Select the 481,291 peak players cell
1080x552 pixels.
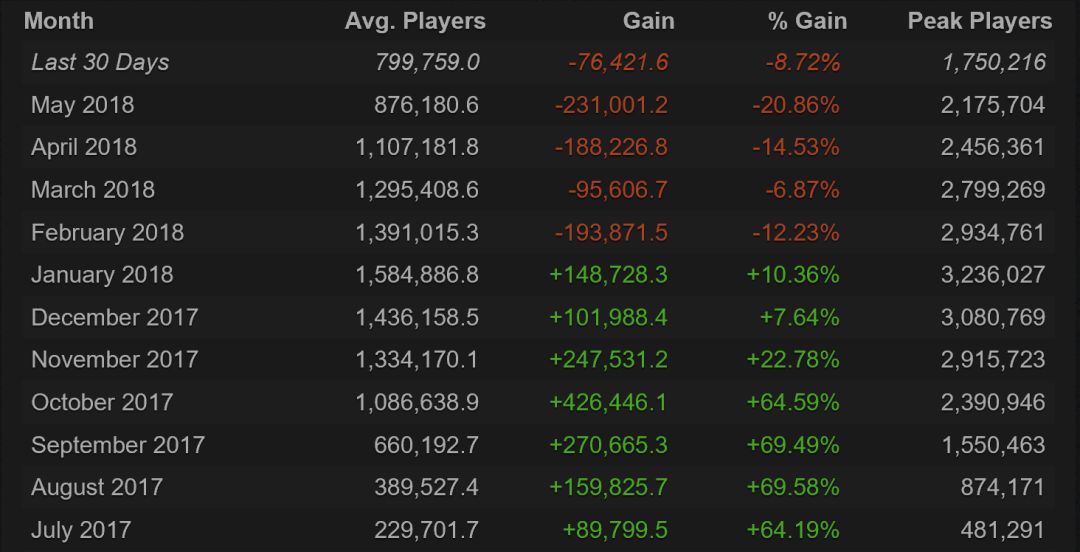pos(994,530)
